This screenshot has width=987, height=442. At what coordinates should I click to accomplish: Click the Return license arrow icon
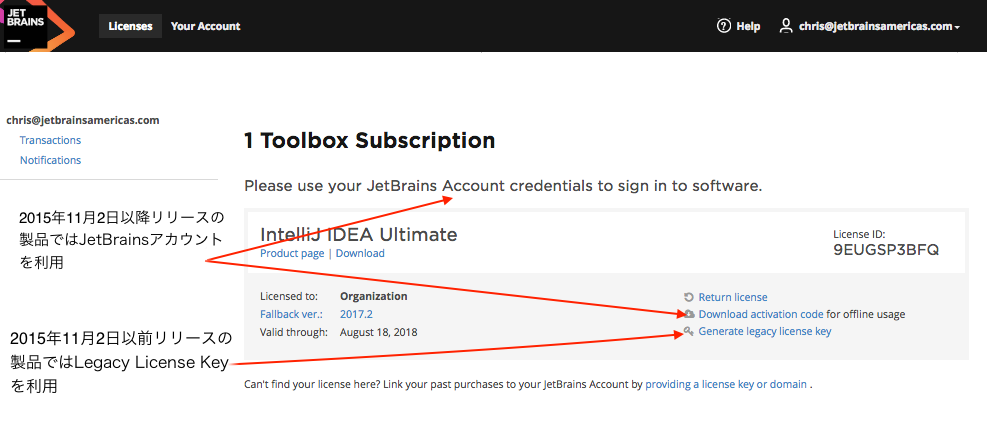click(x=689, y=297)
